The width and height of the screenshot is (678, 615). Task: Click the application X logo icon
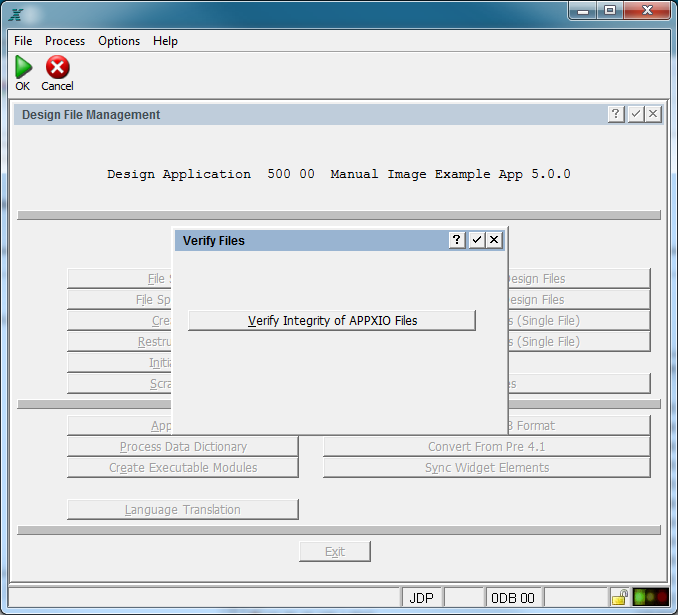(x=16, y=14)
